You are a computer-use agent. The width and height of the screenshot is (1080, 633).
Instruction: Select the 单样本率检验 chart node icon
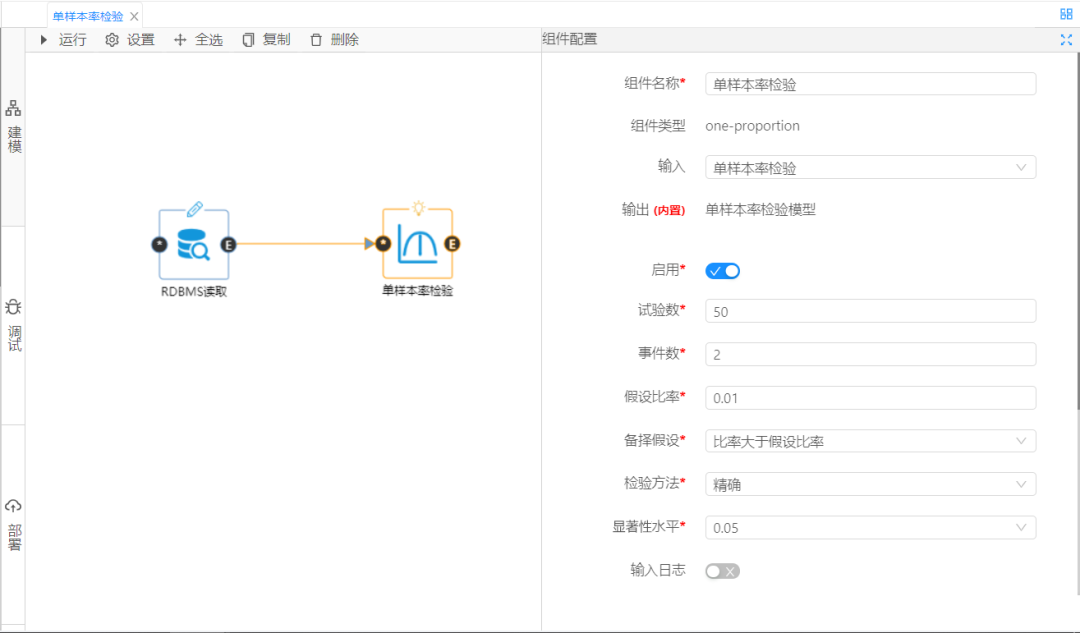coord(417,244)
